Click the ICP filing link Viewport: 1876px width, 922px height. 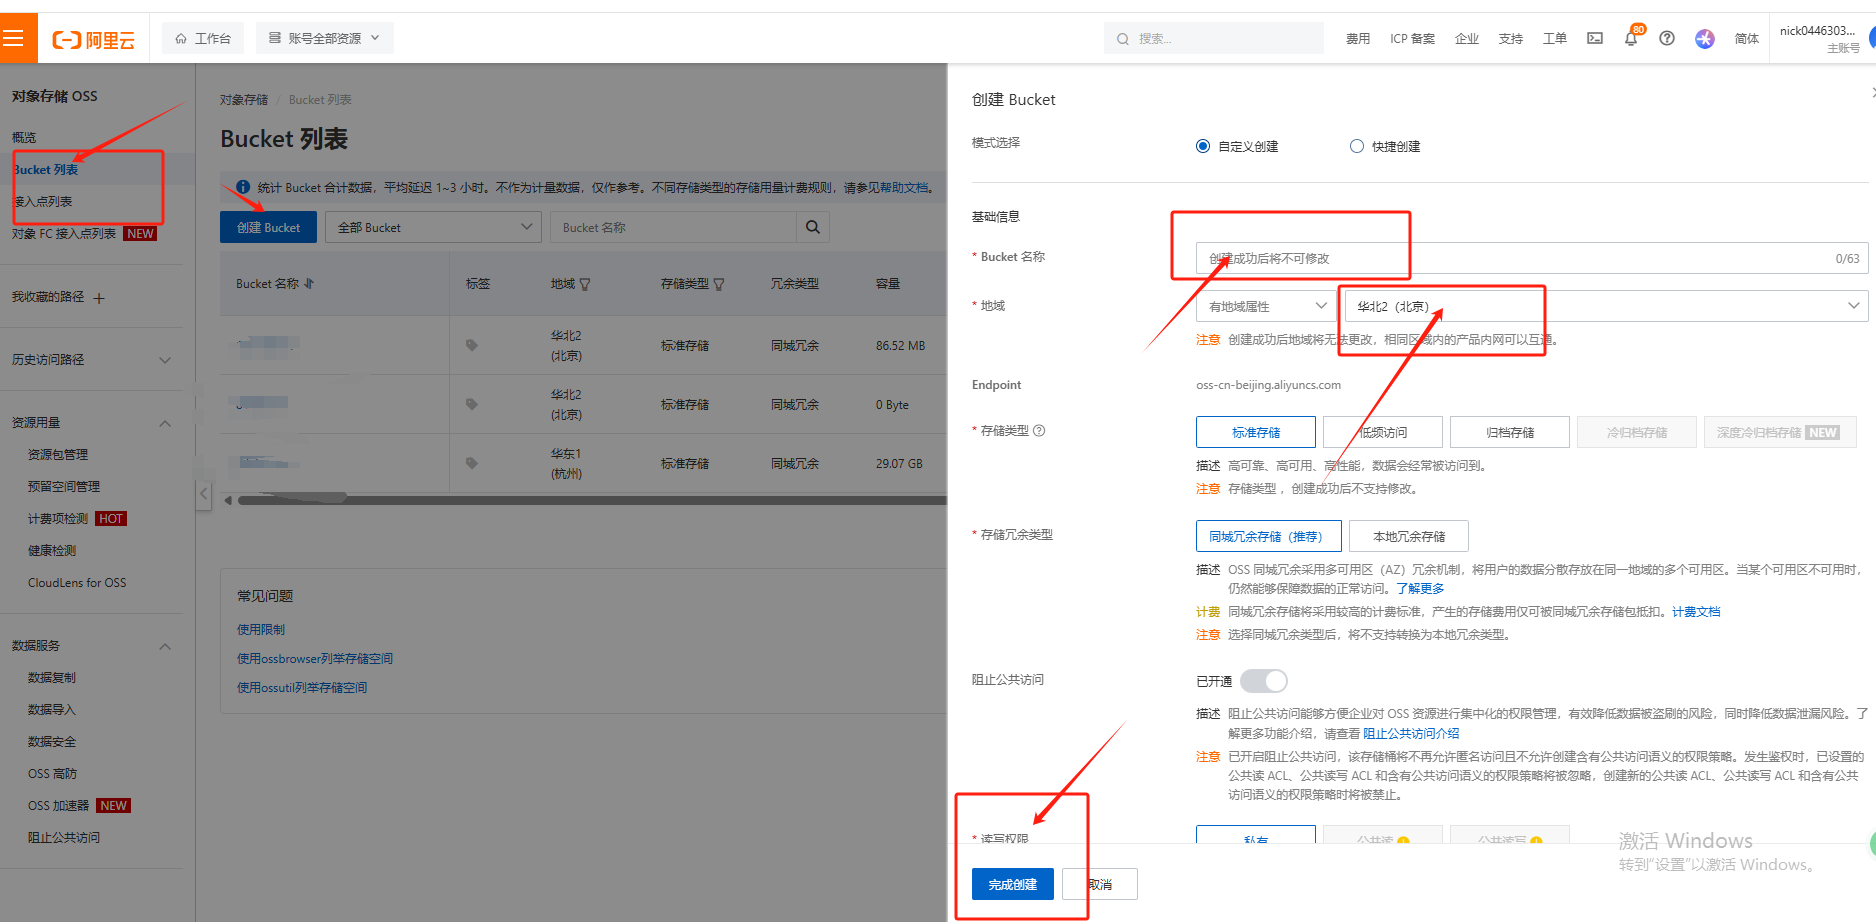[x=1412, y=38]
